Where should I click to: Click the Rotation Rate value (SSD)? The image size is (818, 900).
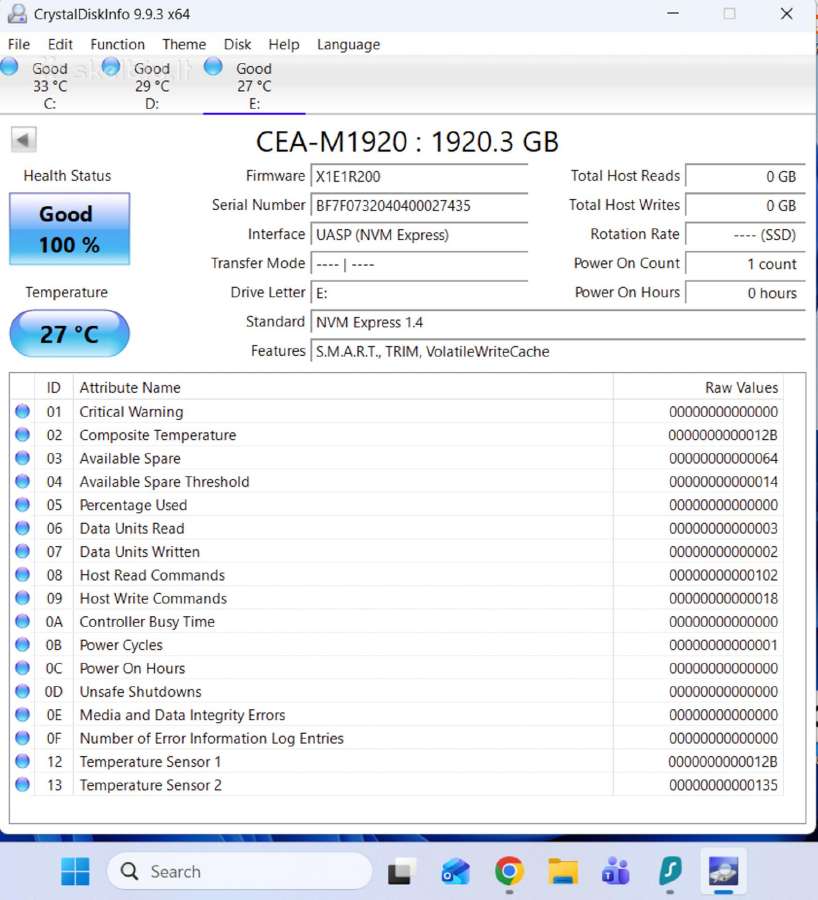coord(746,235)
